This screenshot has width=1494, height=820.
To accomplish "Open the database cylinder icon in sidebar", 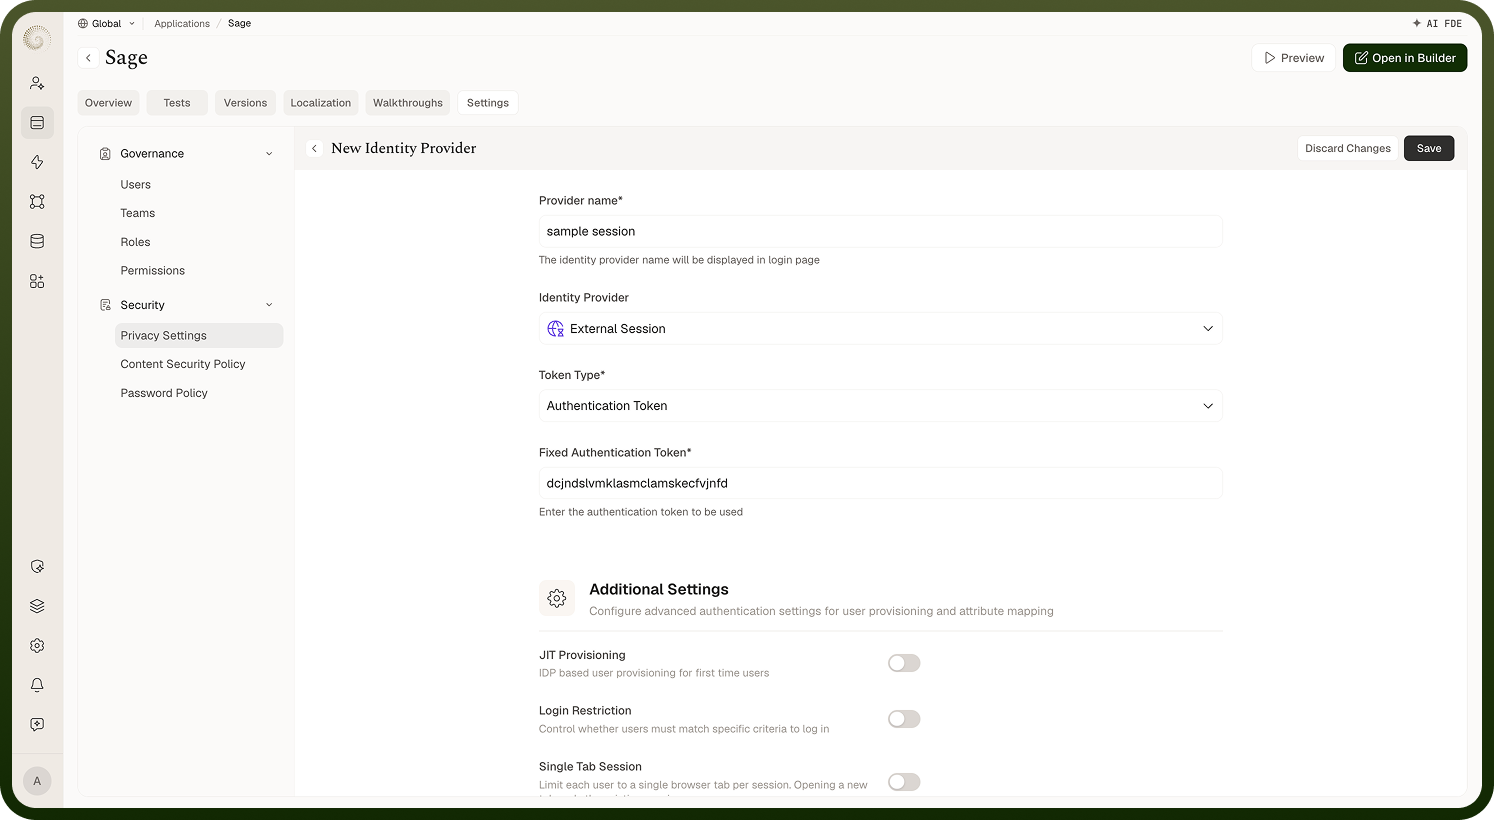I will tap(37, 241).
